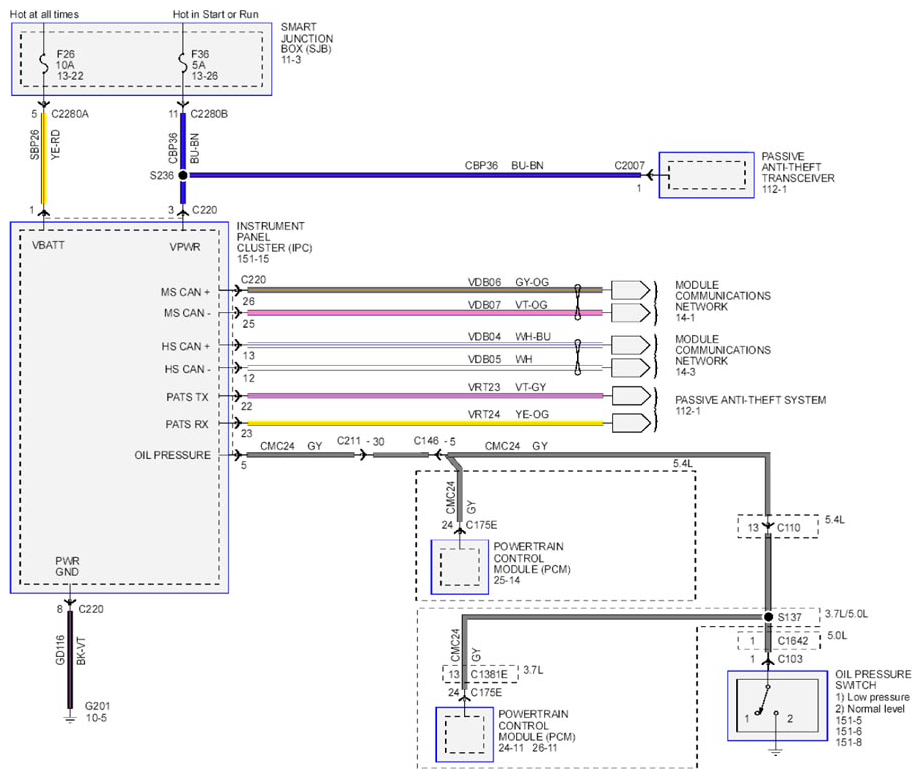The width and height of the screenshot is (921, 778).
Task: Click the "C146 - 5" connector label
Action: point(435,441)
